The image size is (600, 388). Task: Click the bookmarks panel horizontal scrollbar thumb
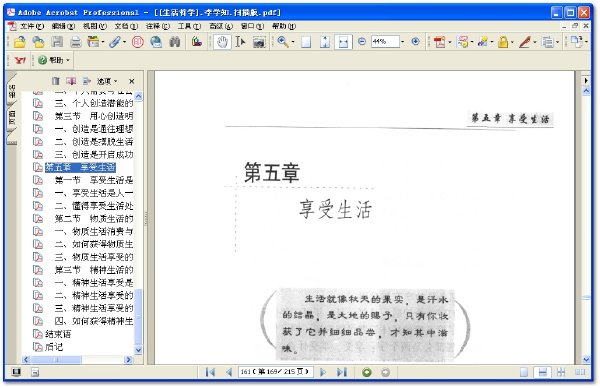click(x=56, y=360)
